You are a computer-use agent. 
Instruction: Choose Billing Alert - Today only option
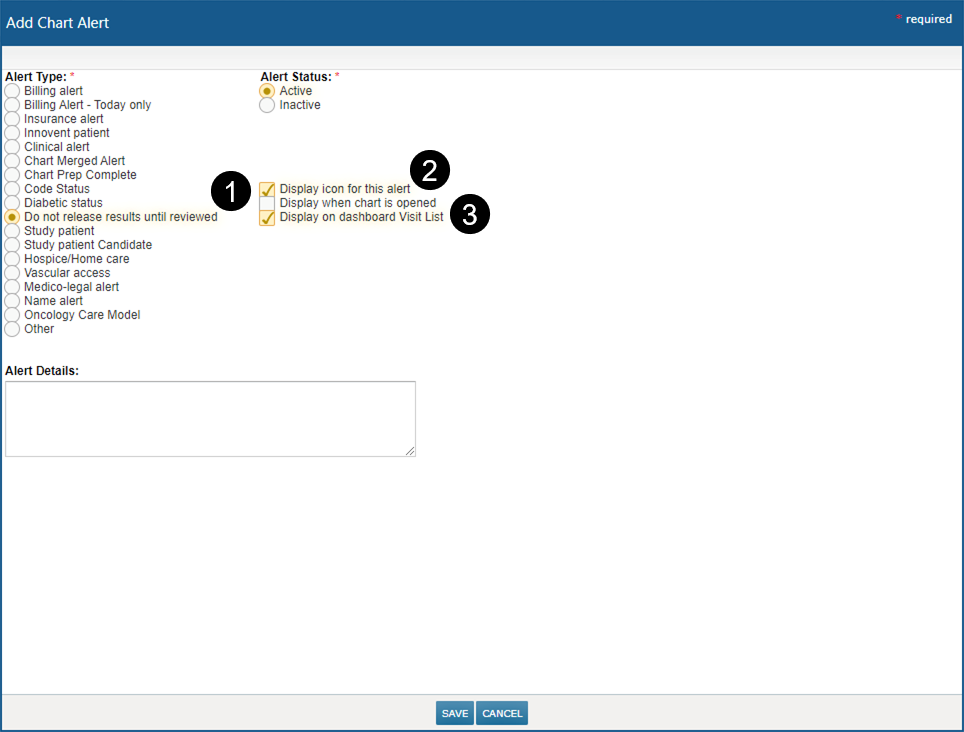pos(12,105)
